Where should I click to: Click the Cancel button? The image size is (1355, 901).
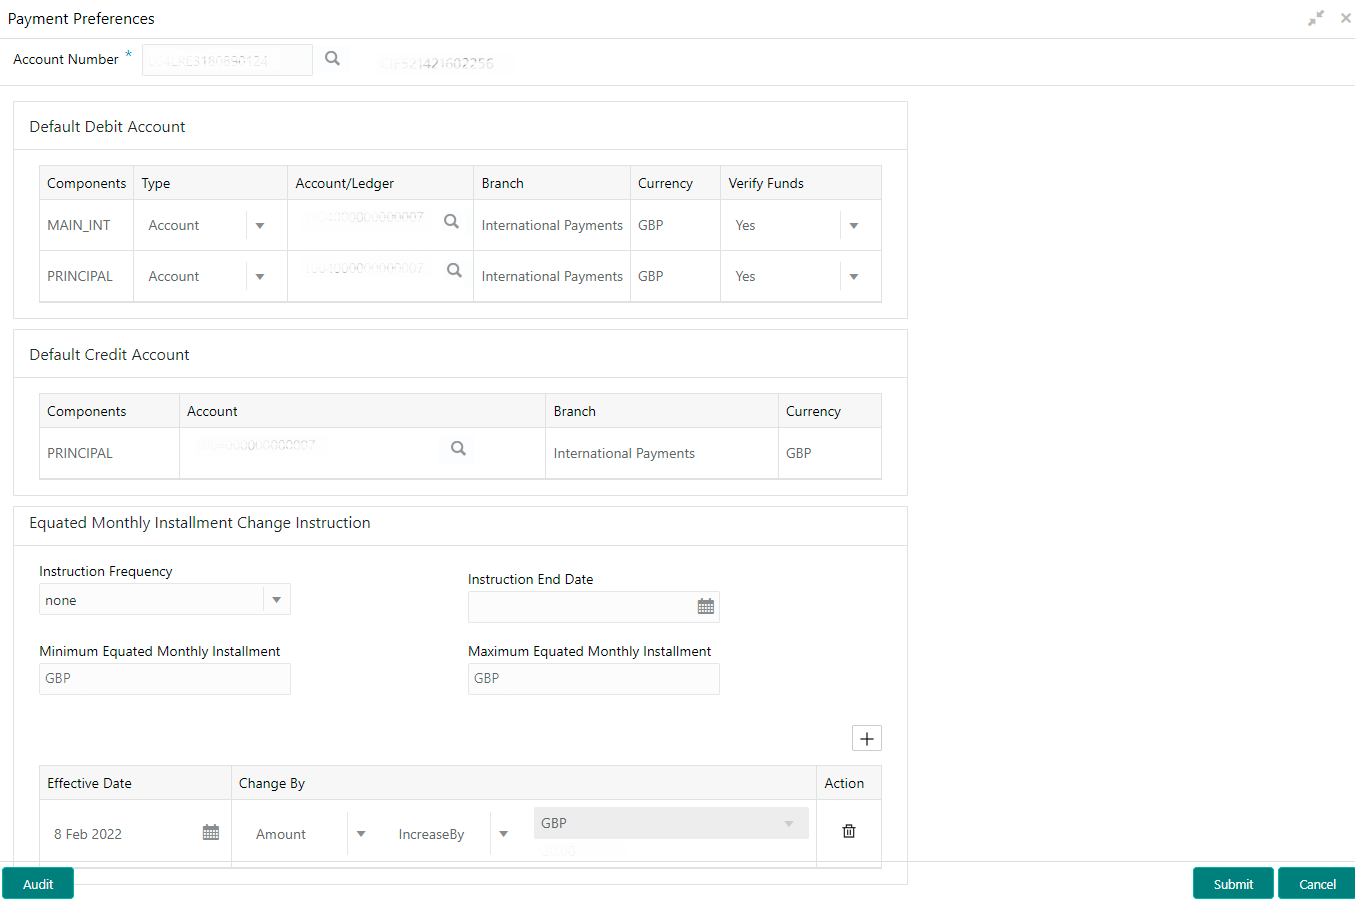pos(1316,884)
